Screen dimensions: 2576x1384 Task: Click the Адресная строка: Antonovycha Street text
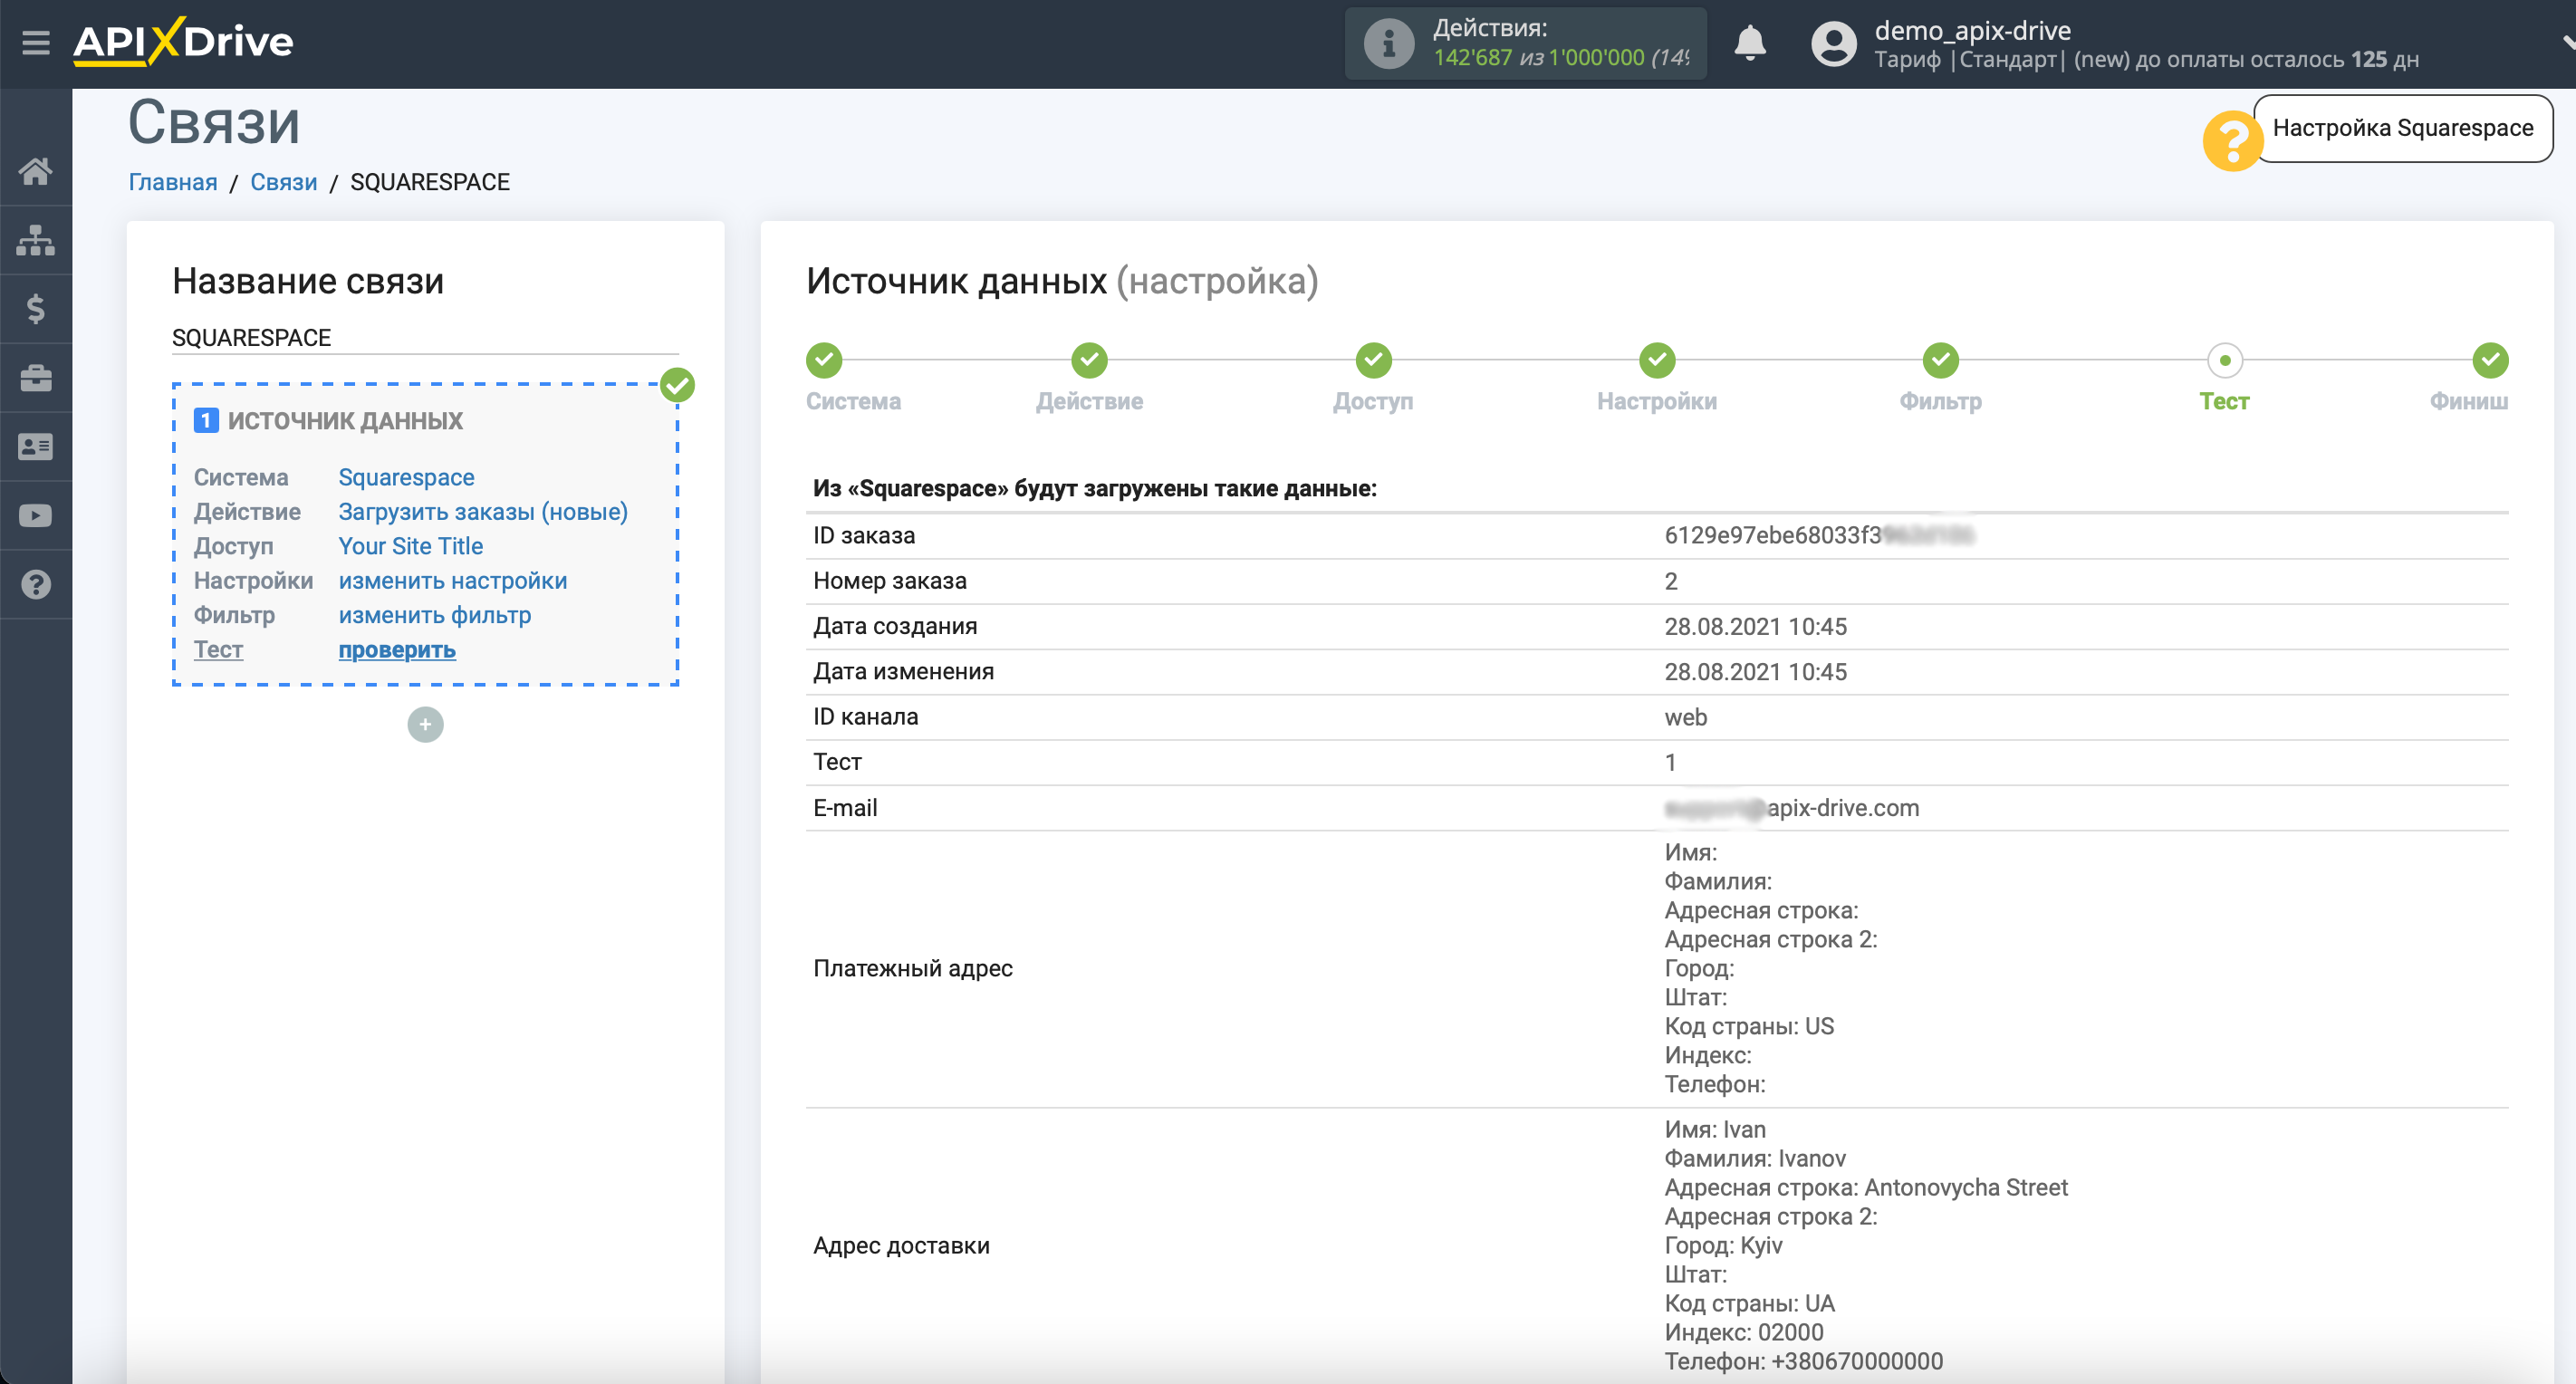[x=1865, y=1187]
